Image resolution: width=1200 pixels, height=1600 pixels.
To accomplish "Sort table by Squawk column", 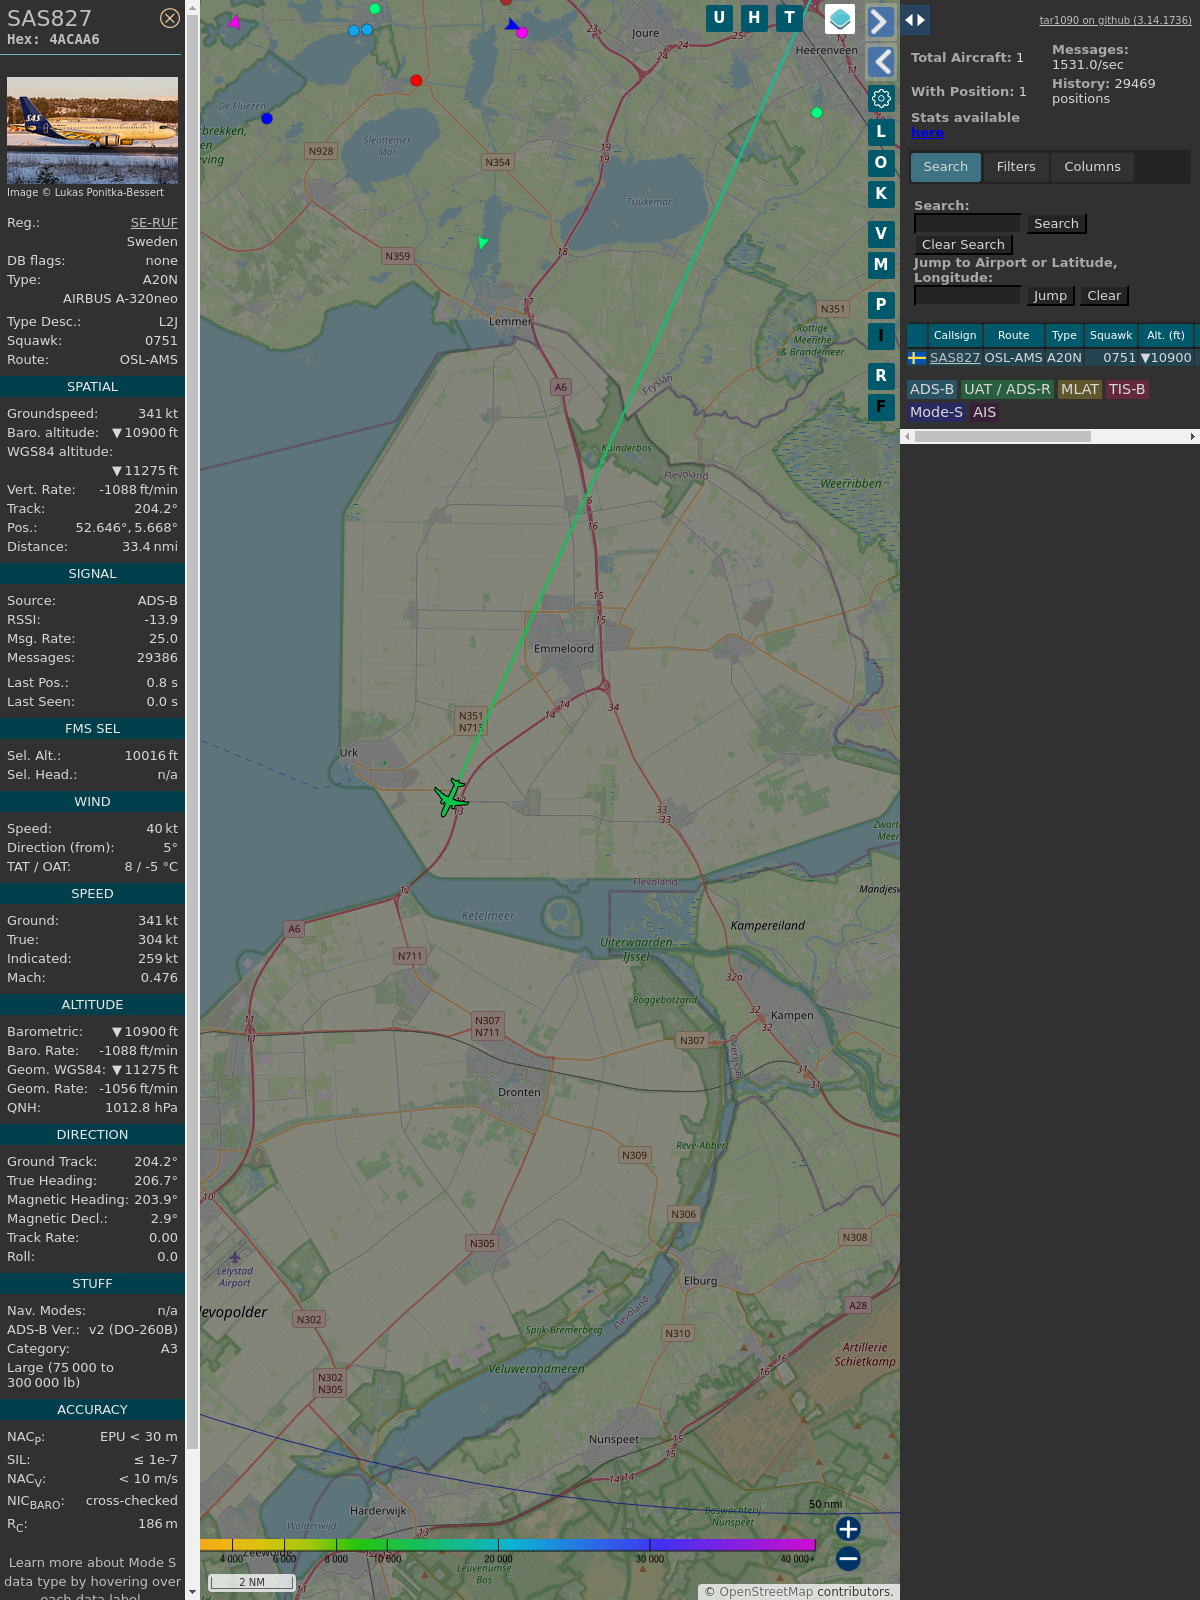I will pyautogui.click(x=1111, y=336).
